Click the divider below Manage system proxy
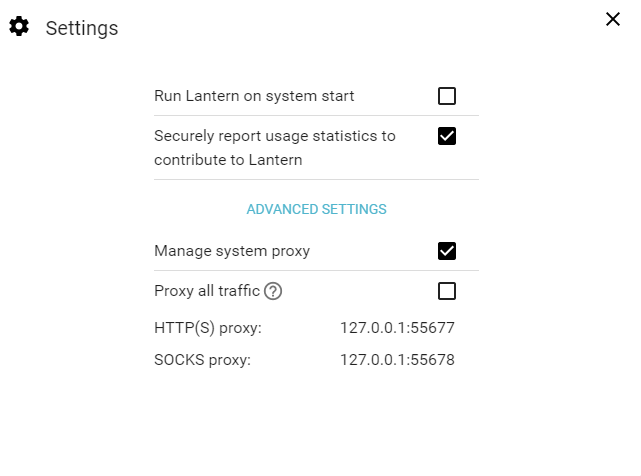The height and width of the screenshot is (476, 641). click(316, 270)
